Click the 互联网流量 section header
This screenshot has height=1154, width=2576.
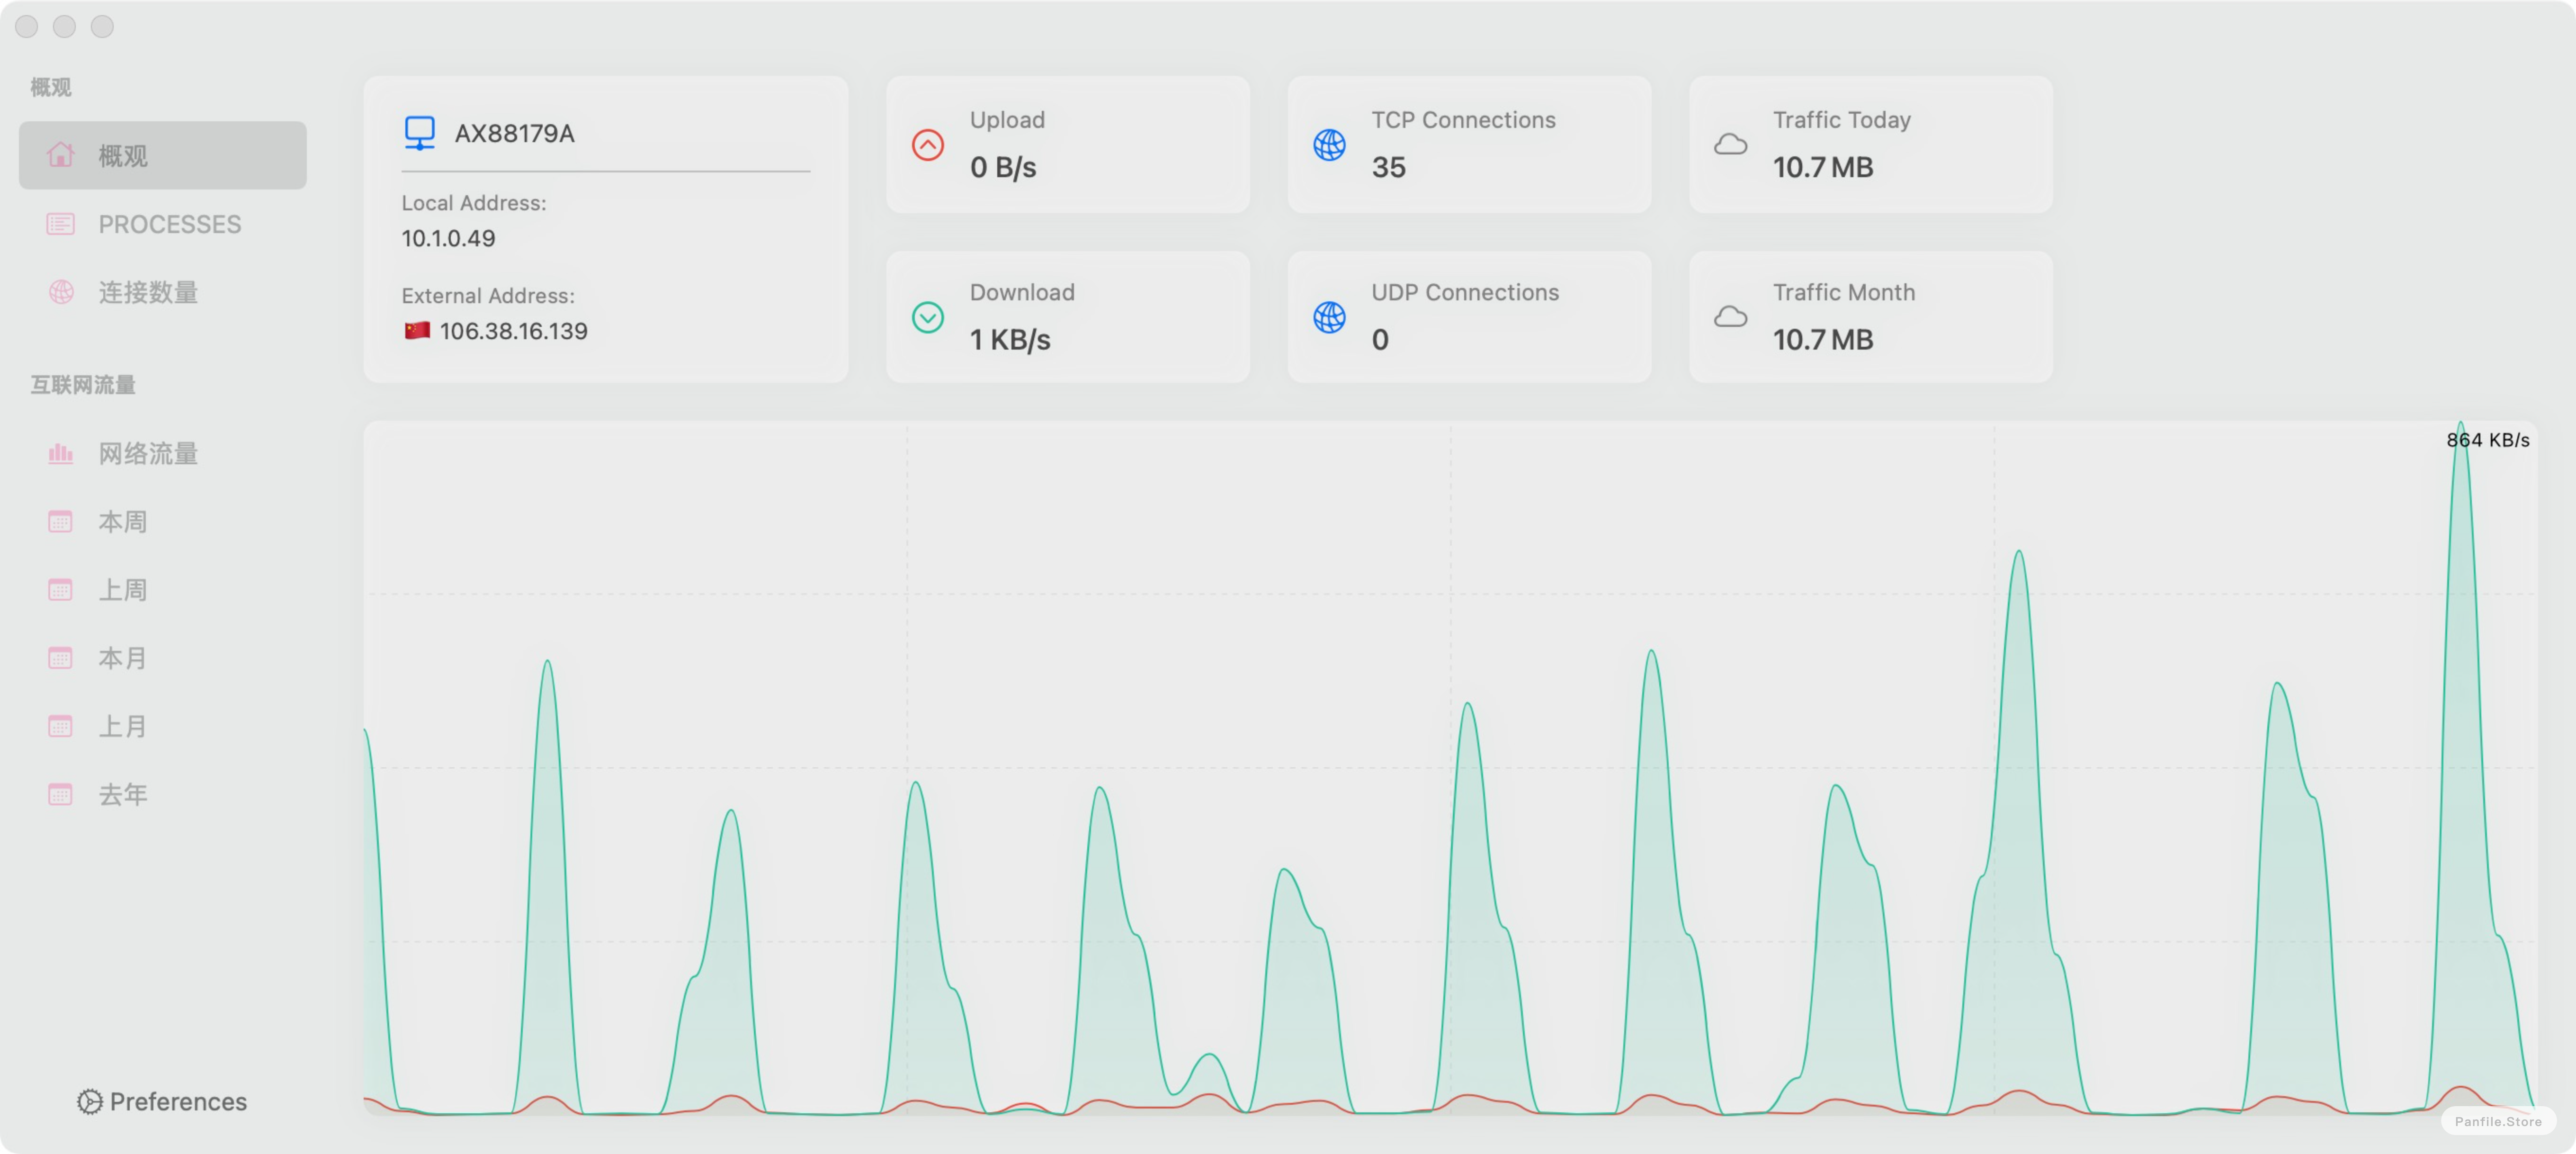point(83,384)
